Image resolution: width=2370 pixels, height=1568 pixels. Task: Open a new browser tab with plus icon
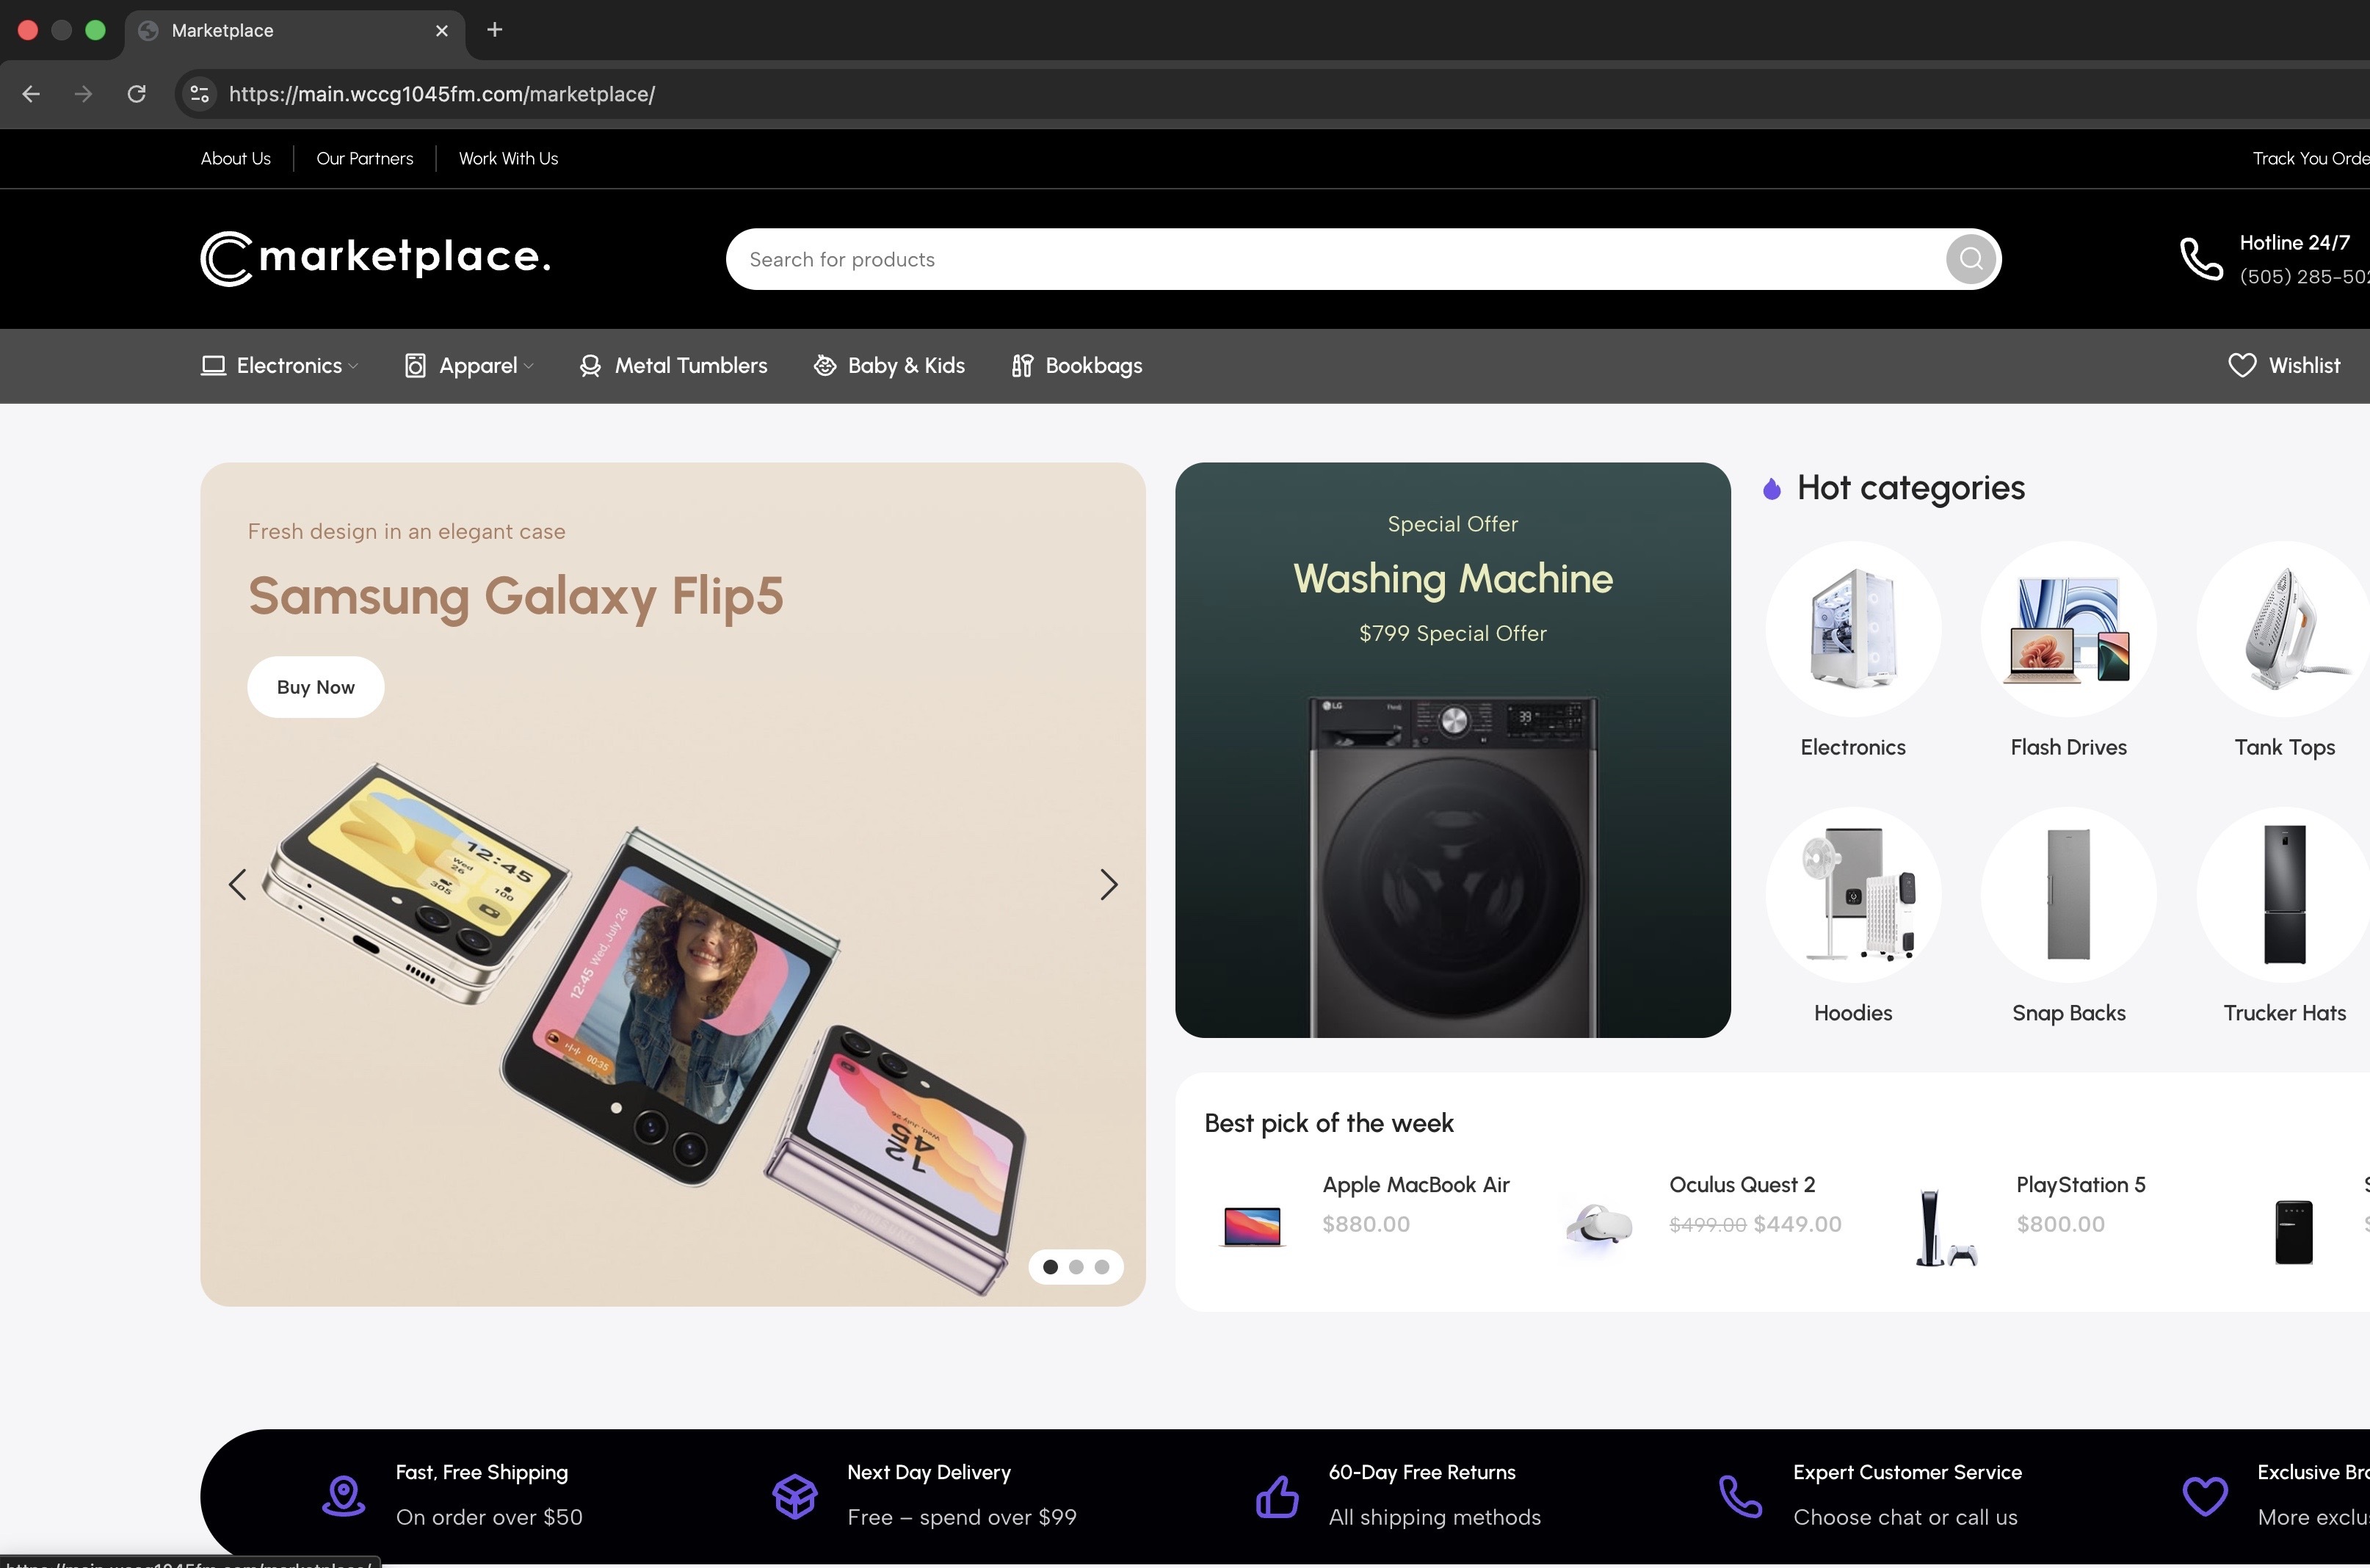pos(494,30)
